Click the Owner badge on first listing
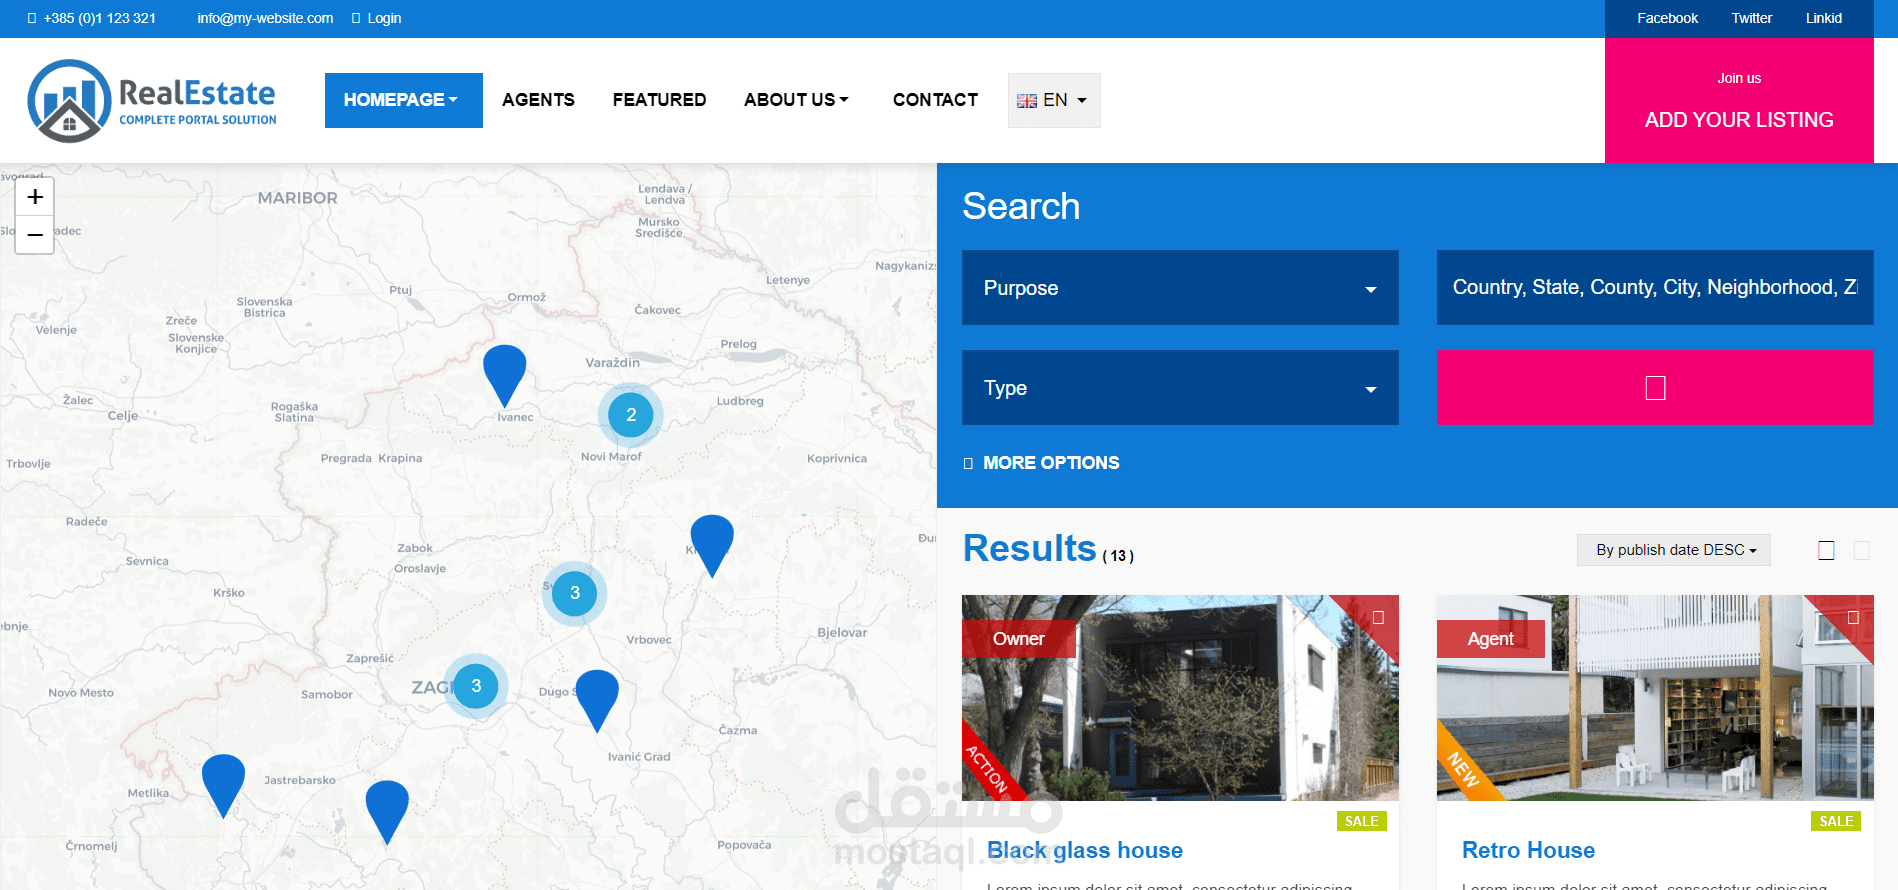The height and width of the screenshot is (890, 1898). point(1019,639)
